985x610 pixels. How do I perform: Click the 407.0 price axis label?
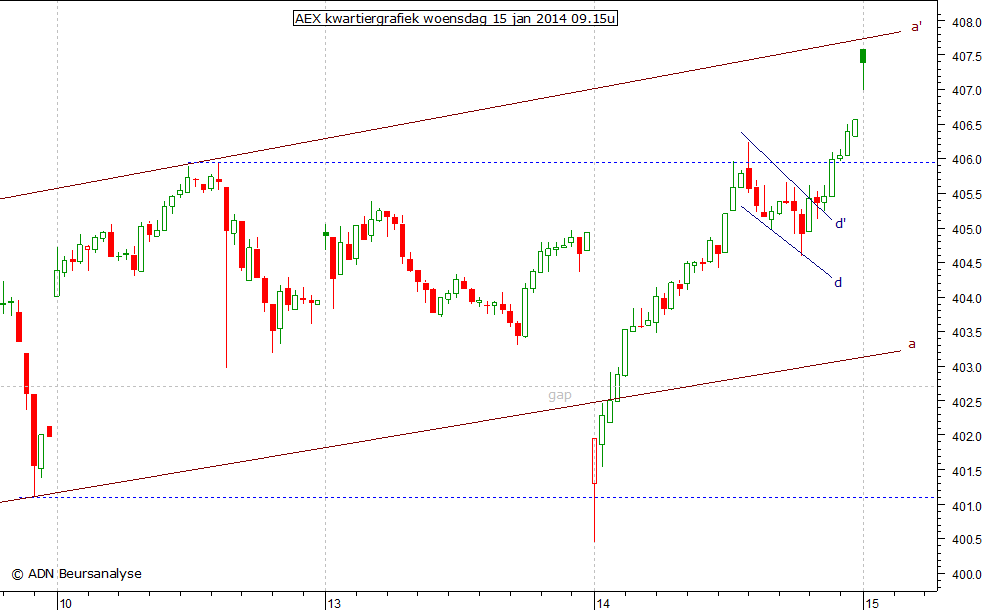(966, 91)
